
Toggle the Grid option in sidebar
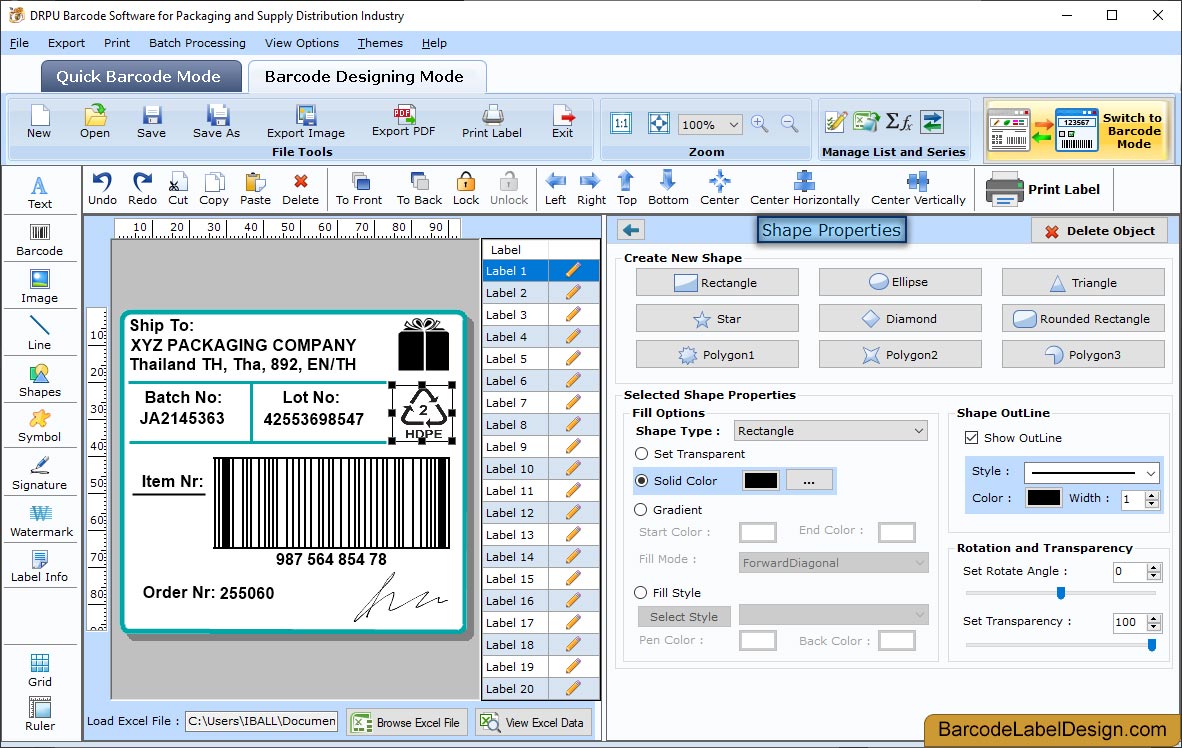[x=39, y=670]
